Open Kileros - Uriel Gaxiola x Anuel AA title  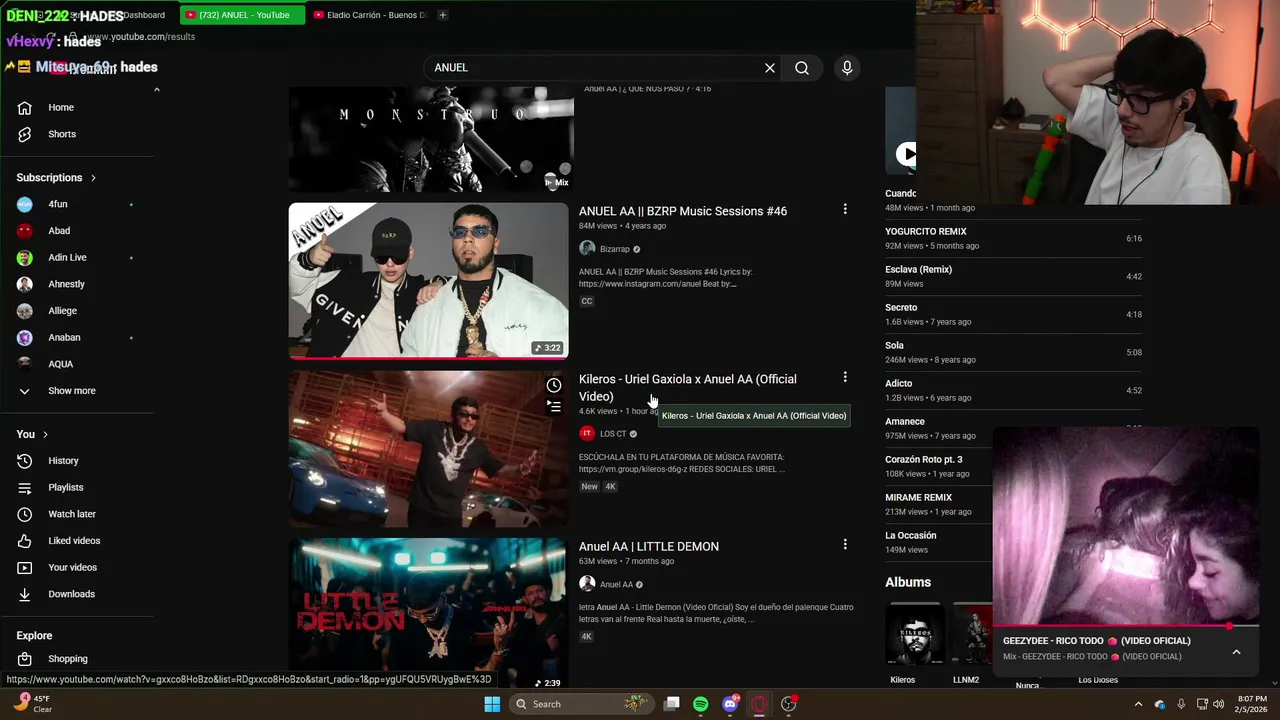pos(688,388)
